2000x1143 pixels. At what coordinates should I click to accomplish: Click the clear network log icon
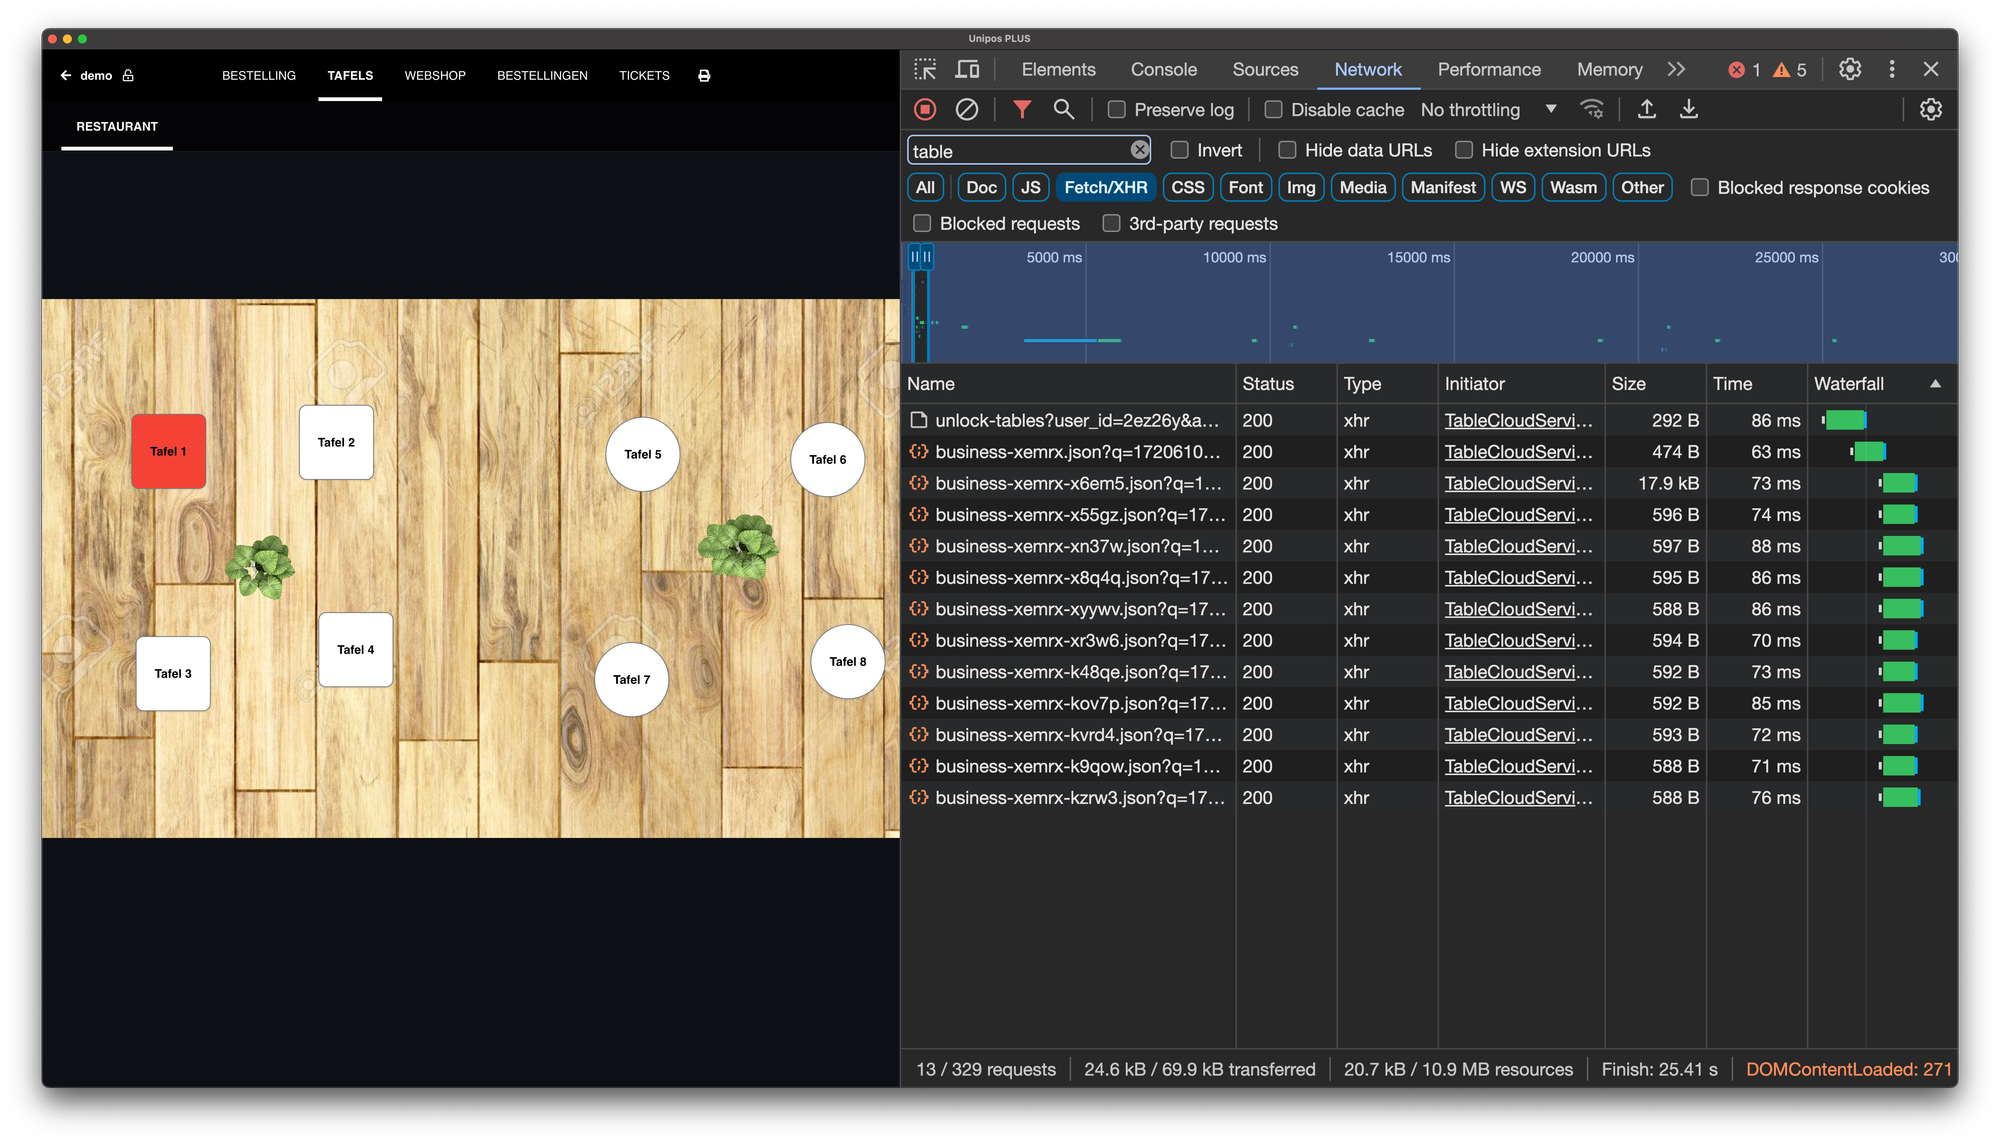pos(966,109)
